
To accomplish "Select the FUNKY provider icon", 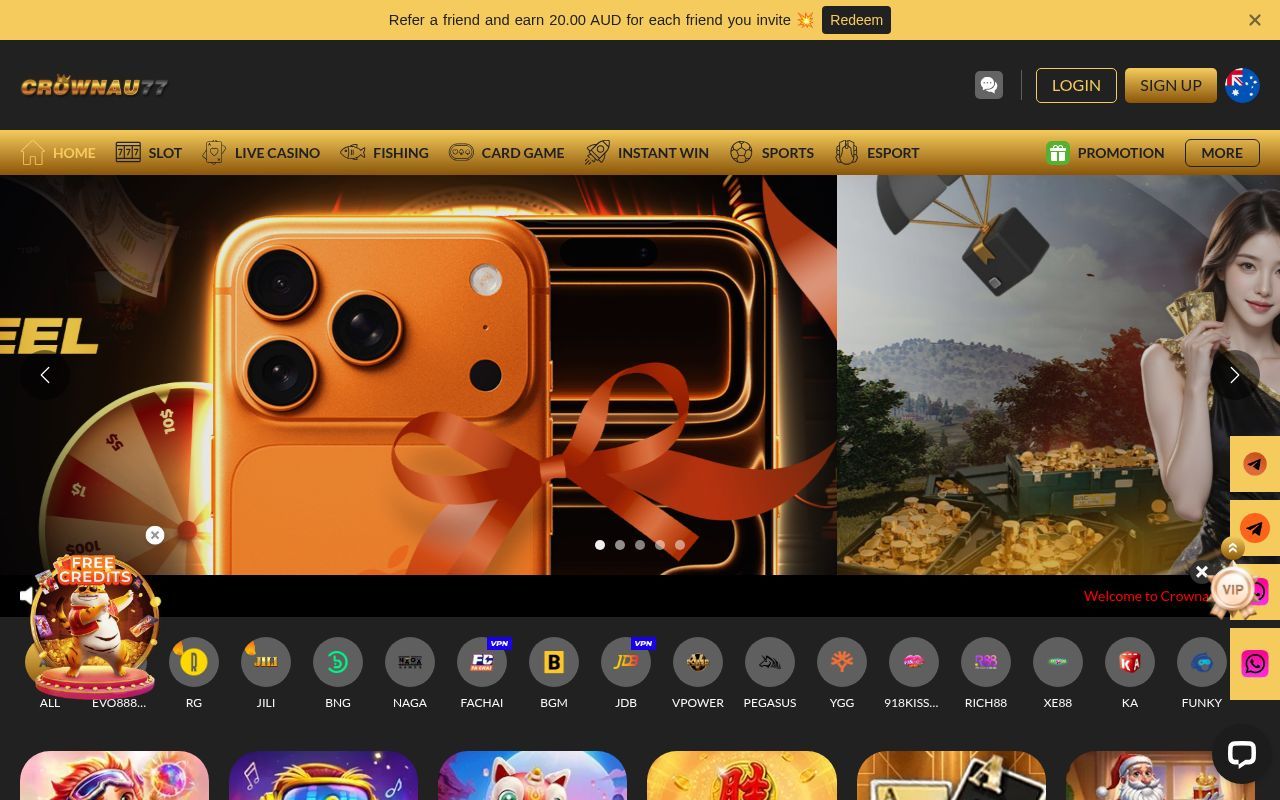I will [x=1202, y=662].
